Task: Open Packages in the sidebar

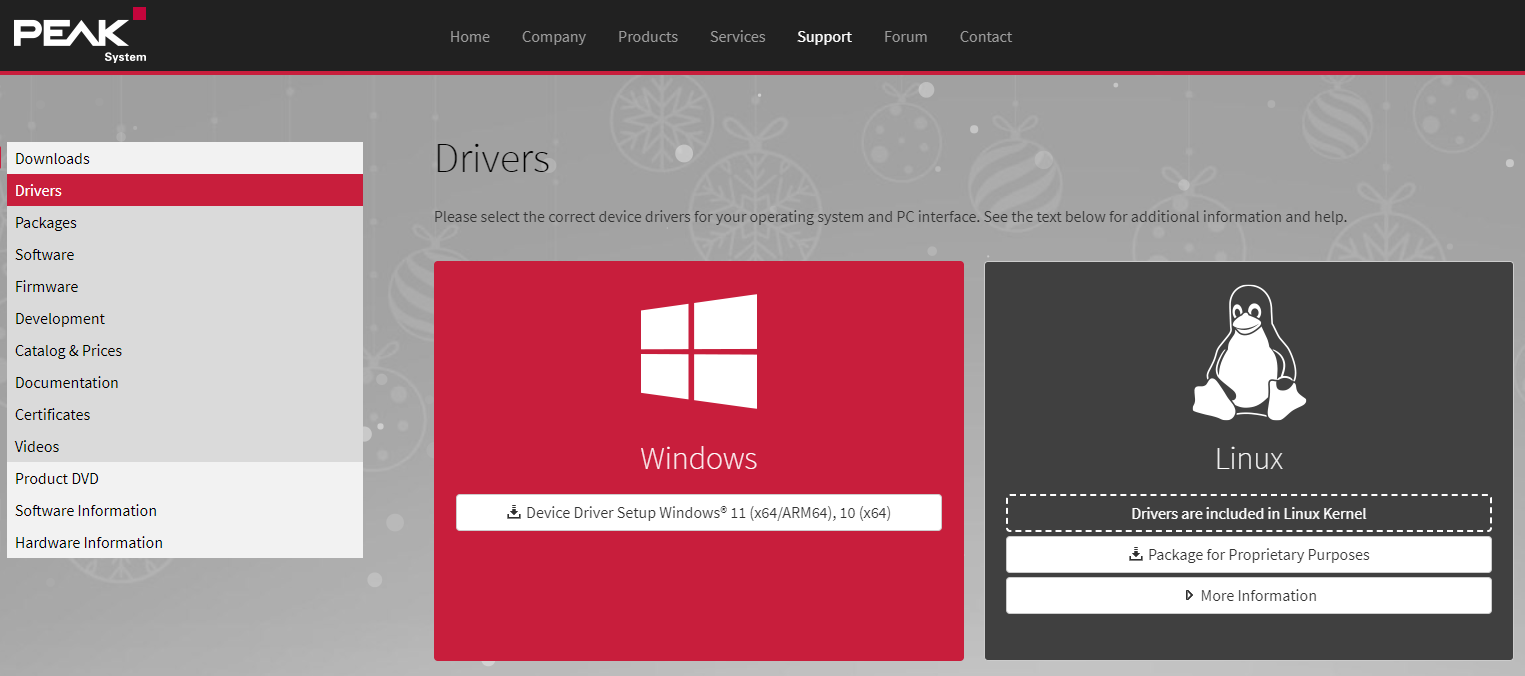Action: pos(185,222)
